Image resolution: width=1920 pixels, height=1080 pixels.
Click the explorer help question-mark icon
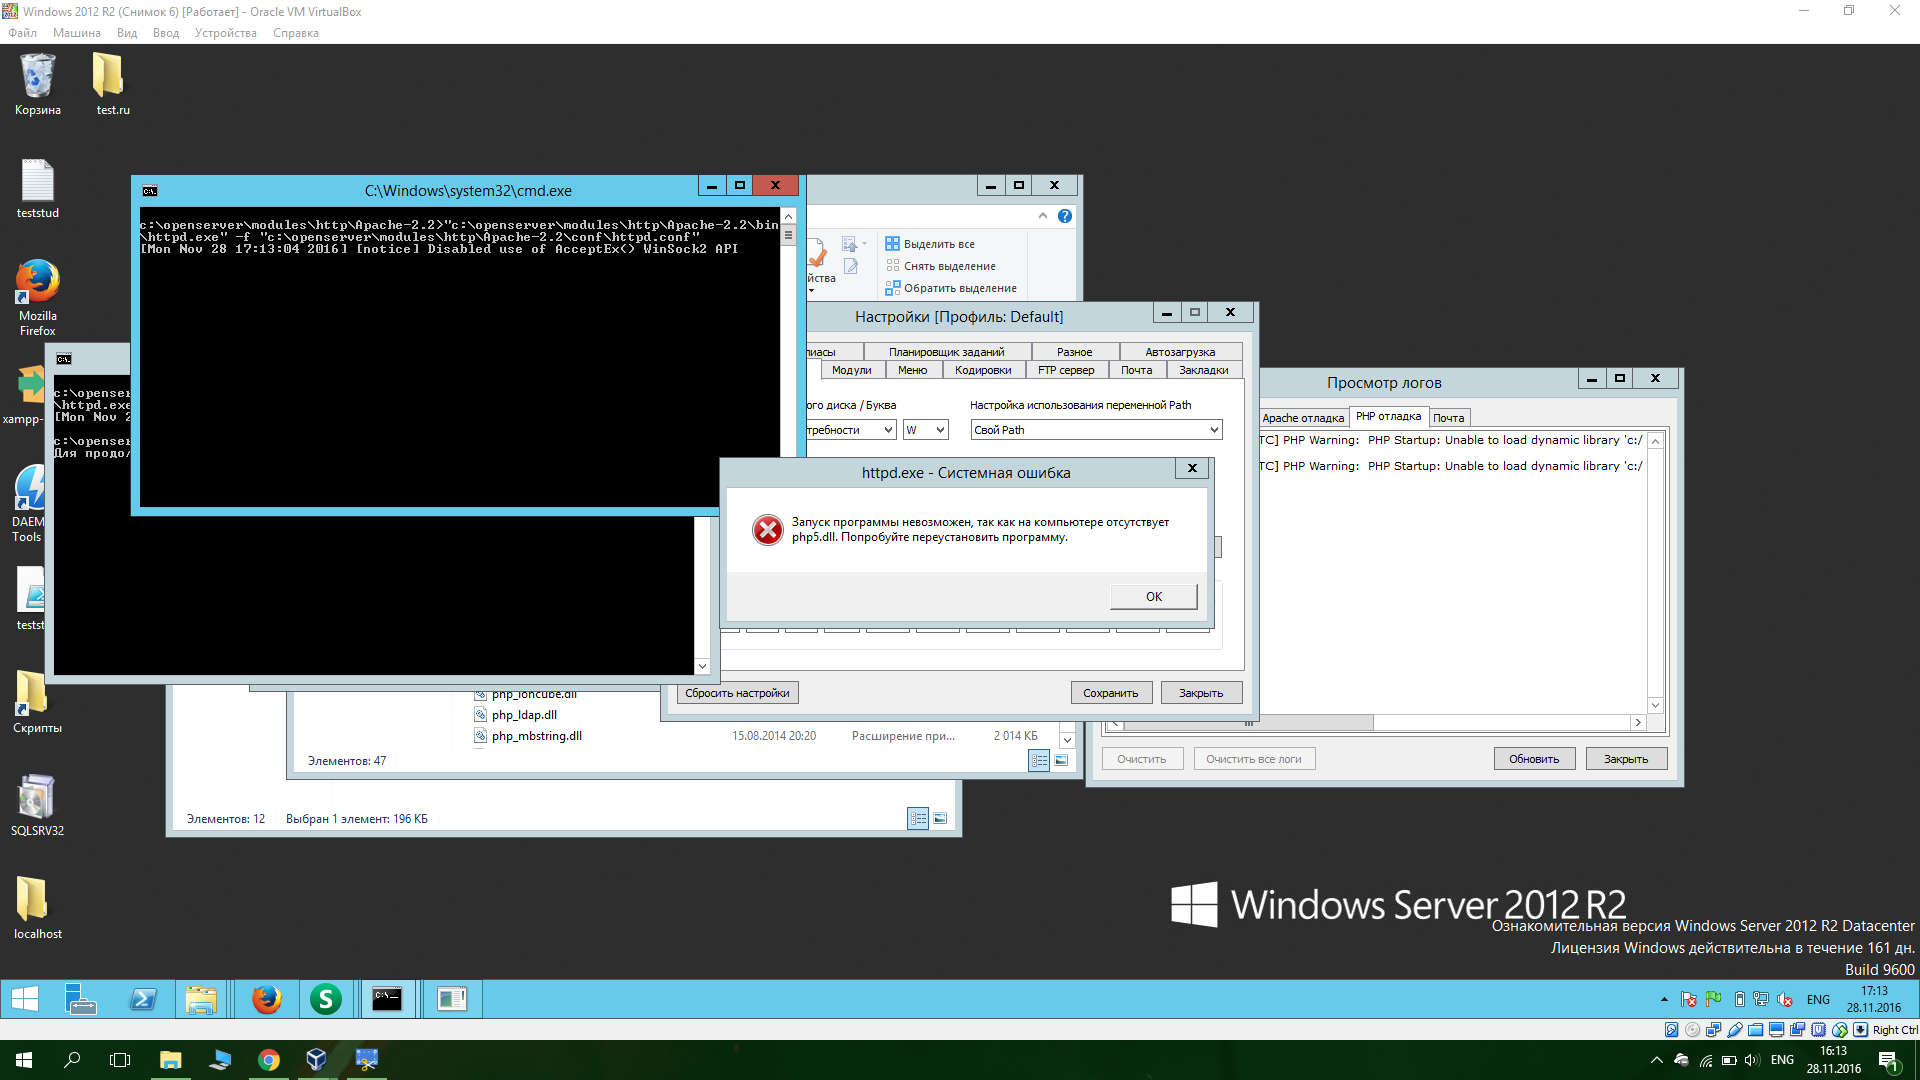1065,216
